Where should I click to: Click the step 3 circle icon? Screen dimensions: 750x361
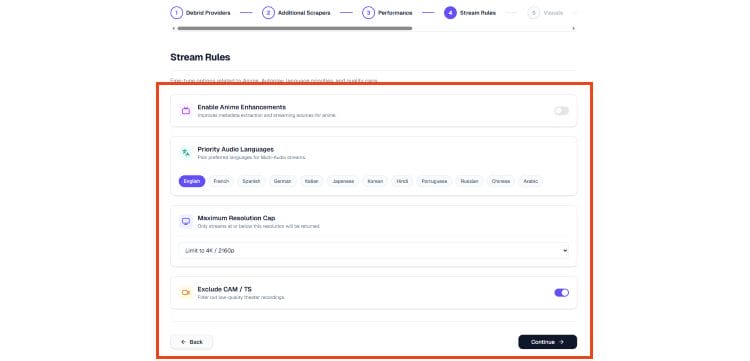click(x=368, y=13)
